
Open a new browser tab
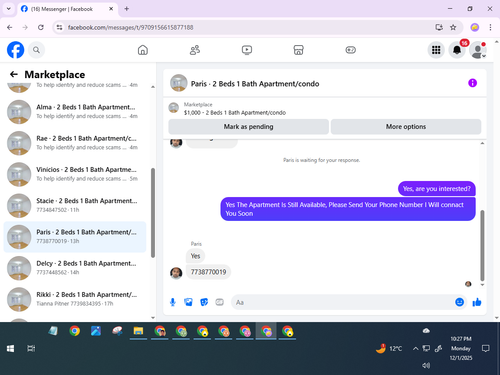coord(126,9)
